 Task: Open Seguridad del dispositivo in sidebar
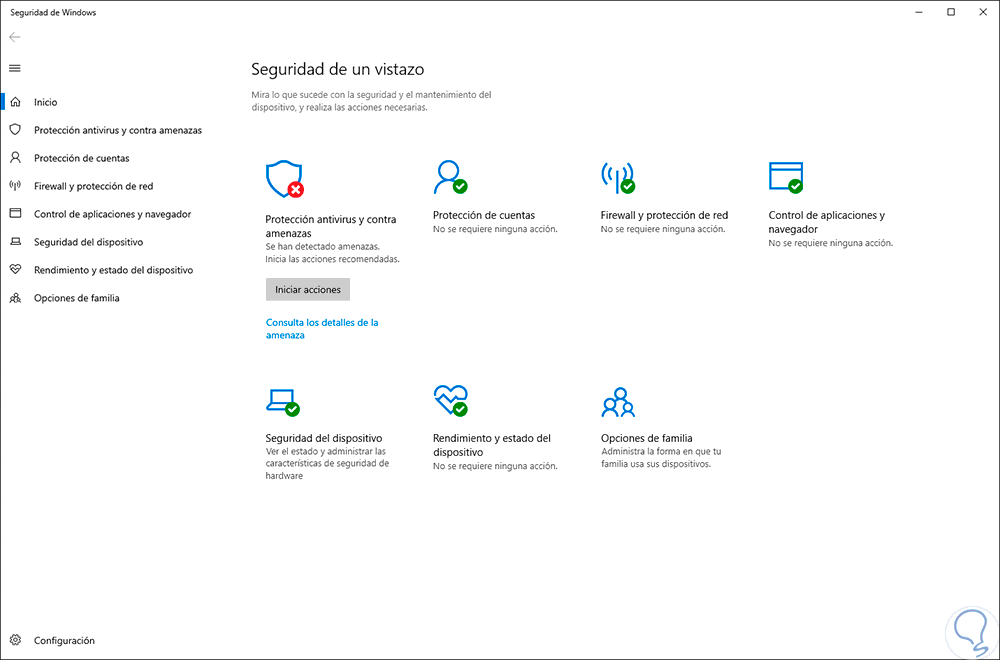(89, 242)
